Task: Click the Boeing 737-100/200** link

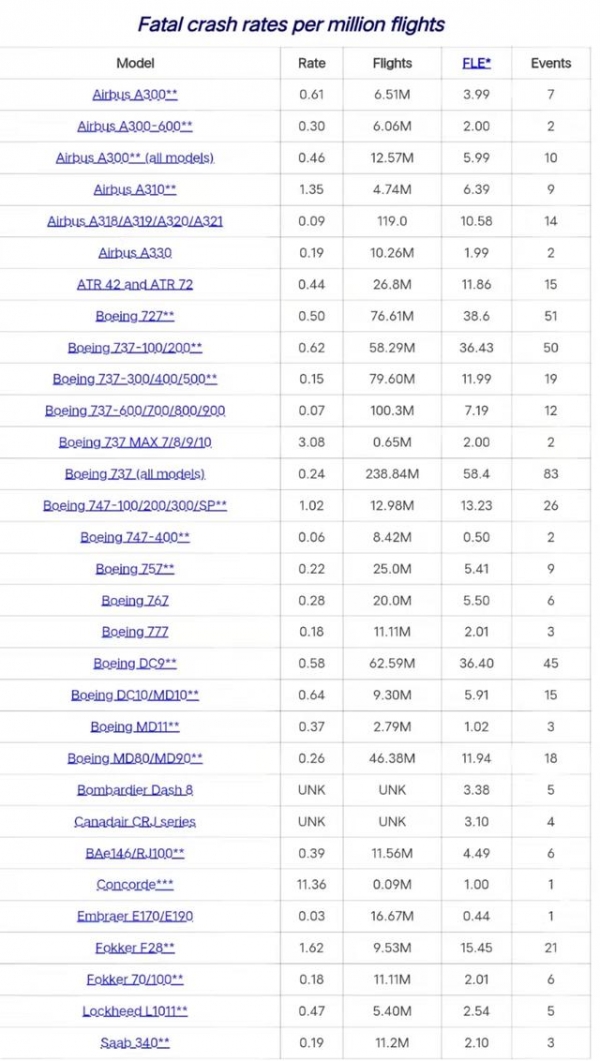Action: click(x=135, y=347)
